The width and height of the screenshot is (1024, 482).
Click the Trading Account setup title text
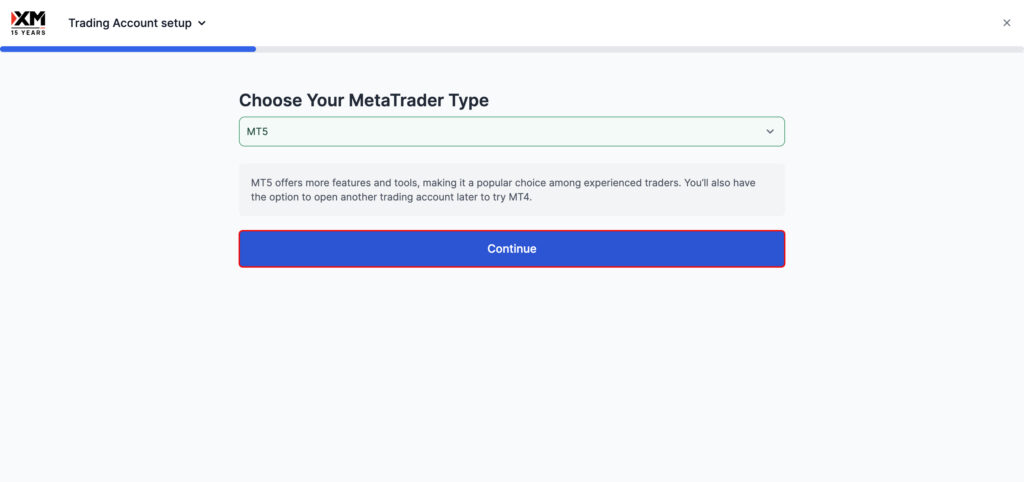pyautogui.click(x=130, y=24)
